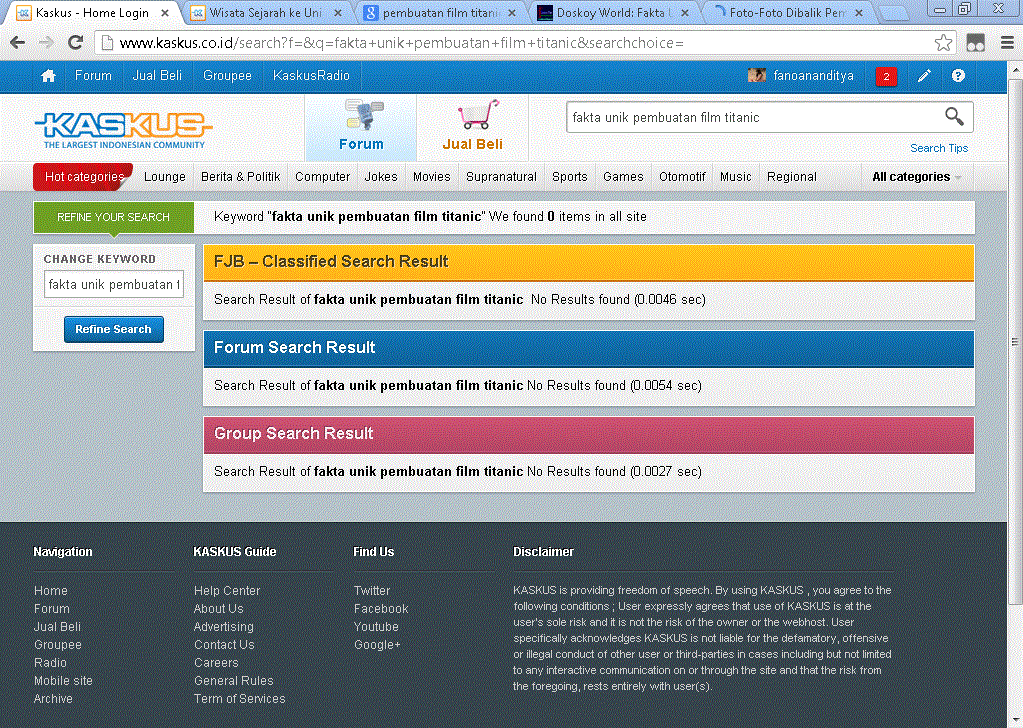Close the Kaskus - Home Login tab
Image resolution: width=1023 pixels, height=728 pixels.
pos(165,13)
